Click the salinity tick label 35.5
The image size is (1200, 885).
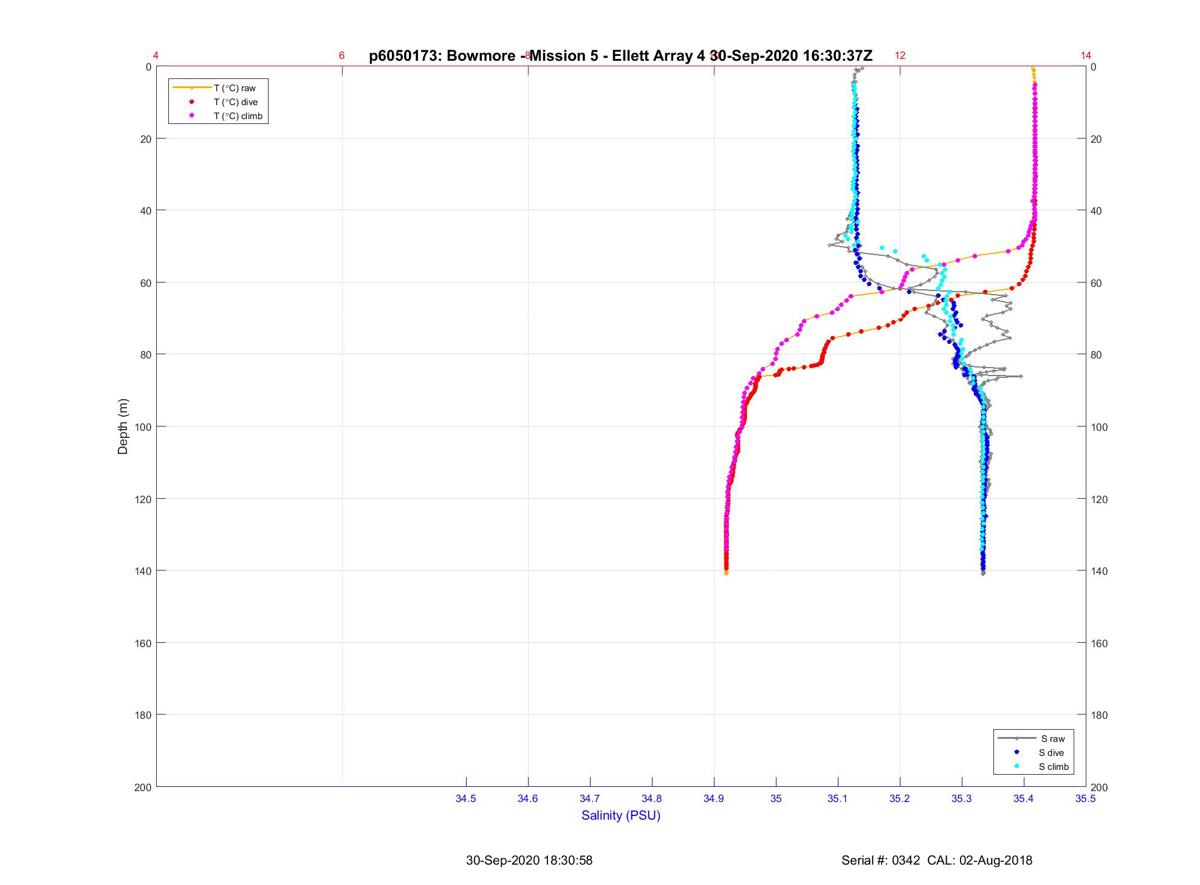click(1086, 799)
